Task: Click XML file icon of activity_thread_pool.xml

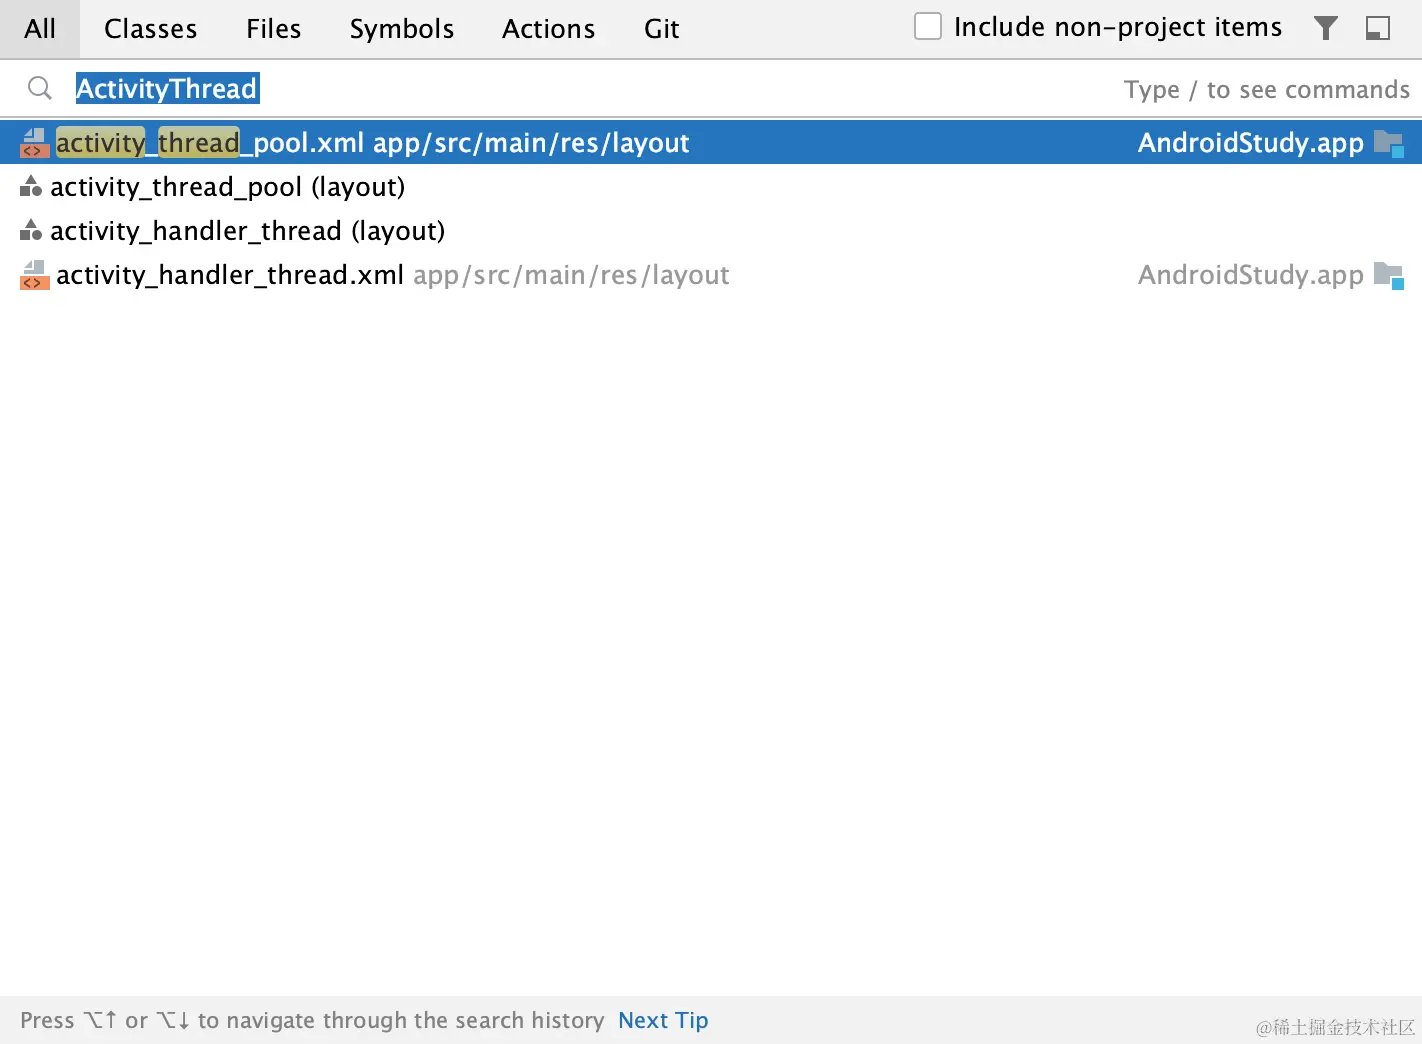Action: click(34, 143)
